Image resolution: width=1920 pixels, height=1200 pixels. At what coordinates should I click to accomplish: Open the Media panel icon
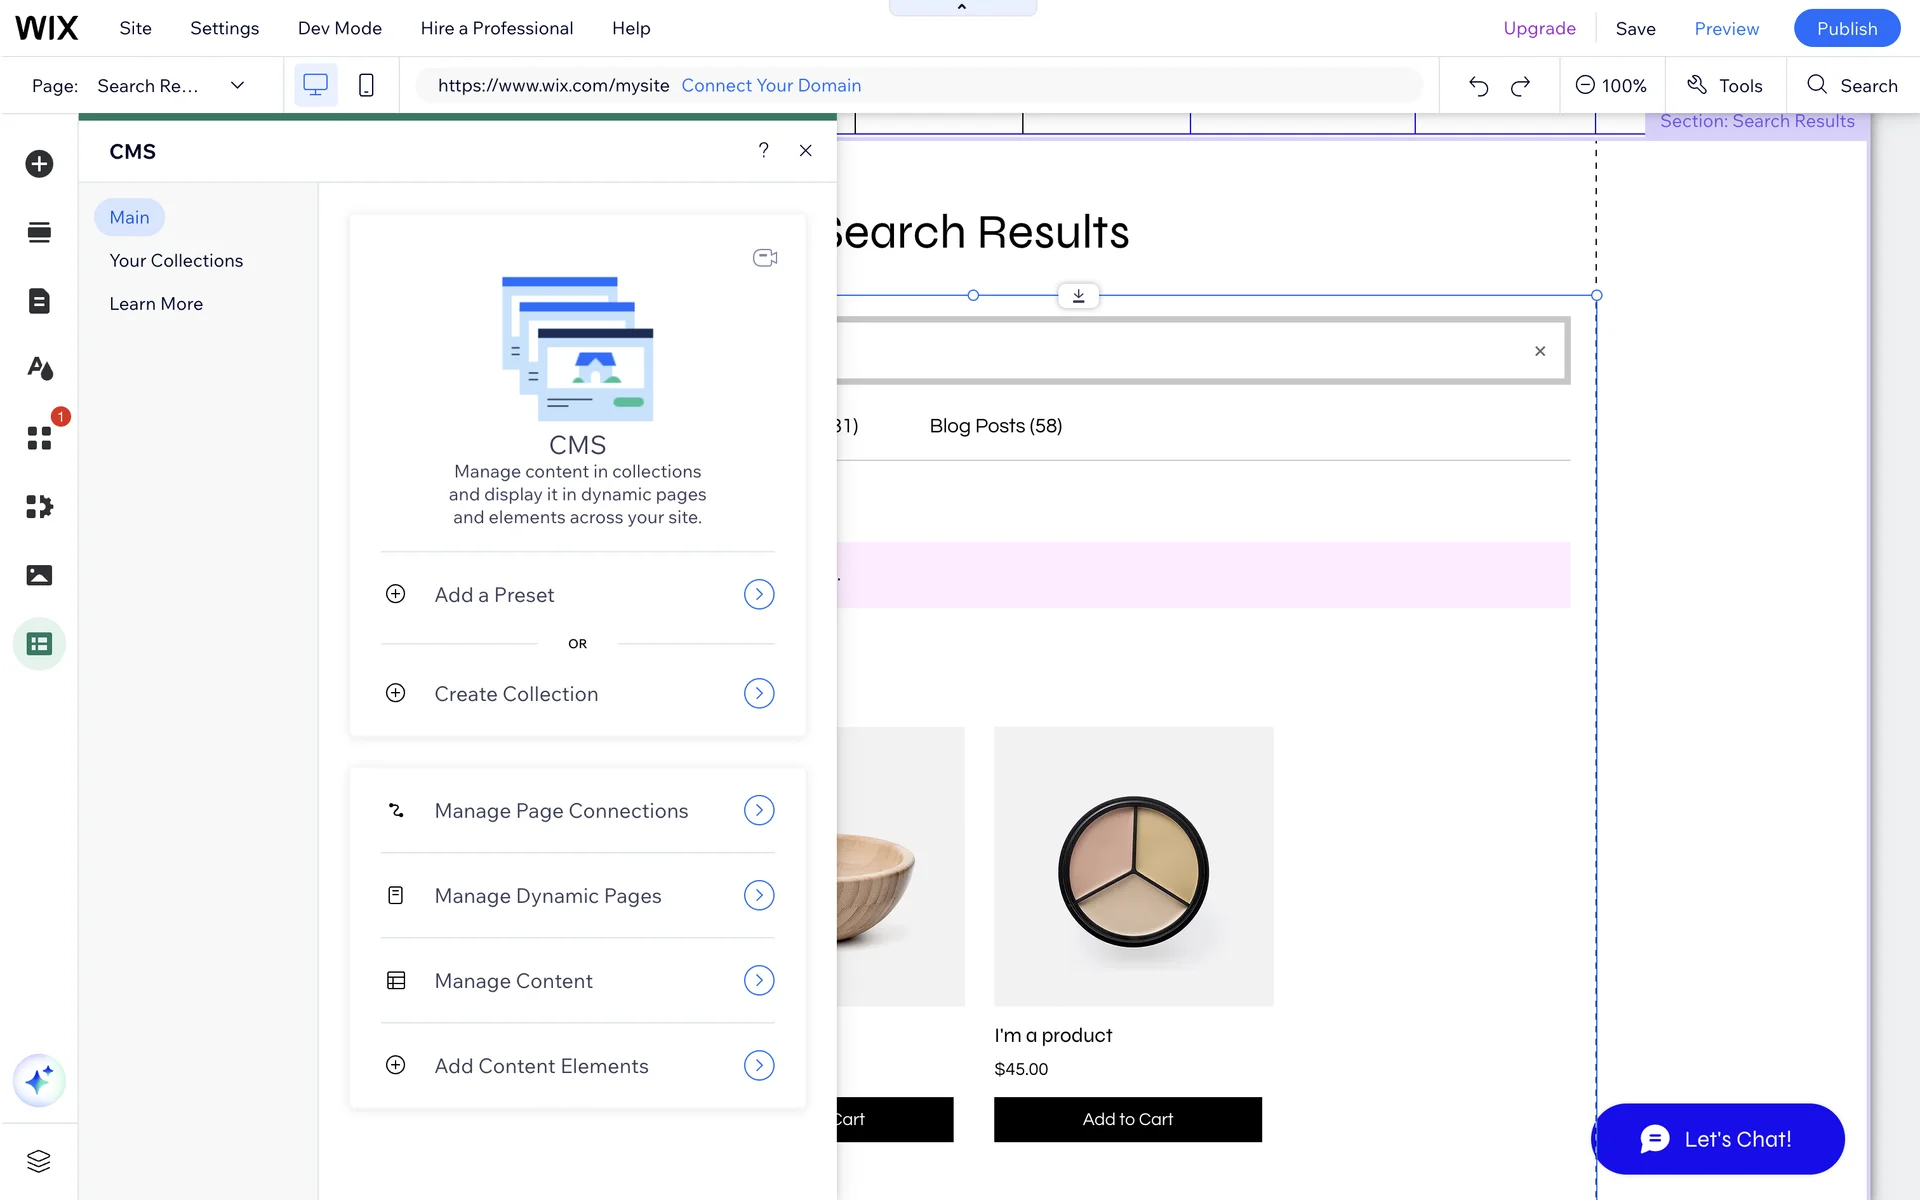pyautogui.click(x=39, y=575)
